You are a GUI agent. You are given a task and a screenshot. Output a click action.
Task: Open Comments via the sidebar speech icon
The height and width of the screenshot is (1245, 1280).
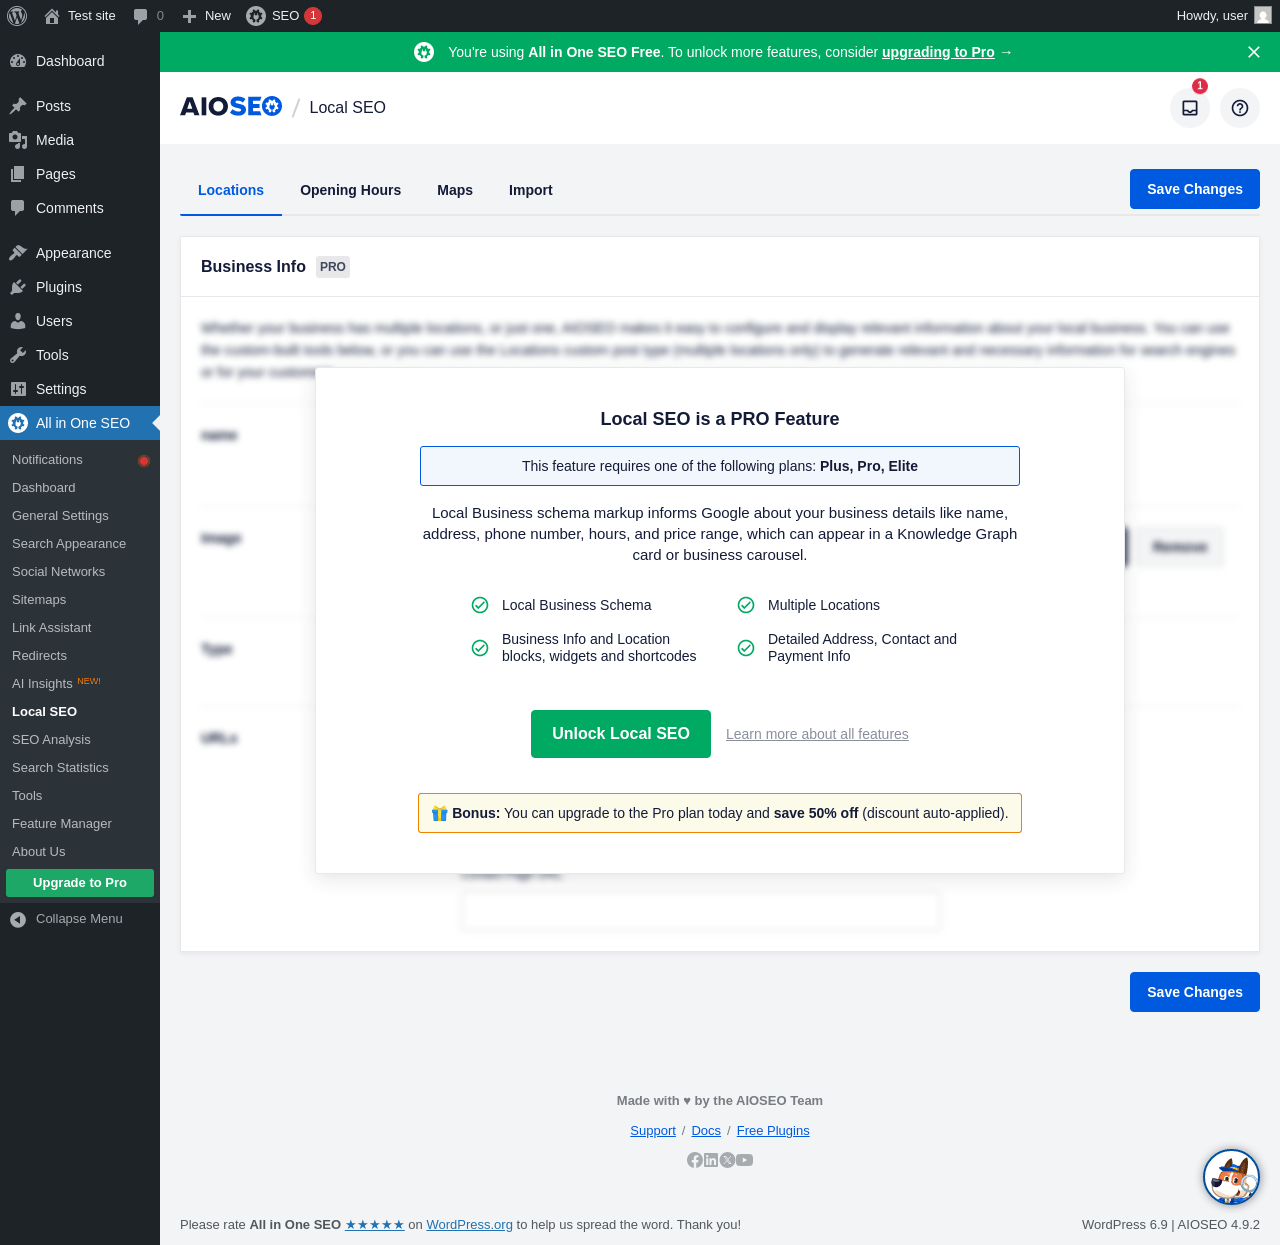(x=18, y=208)
